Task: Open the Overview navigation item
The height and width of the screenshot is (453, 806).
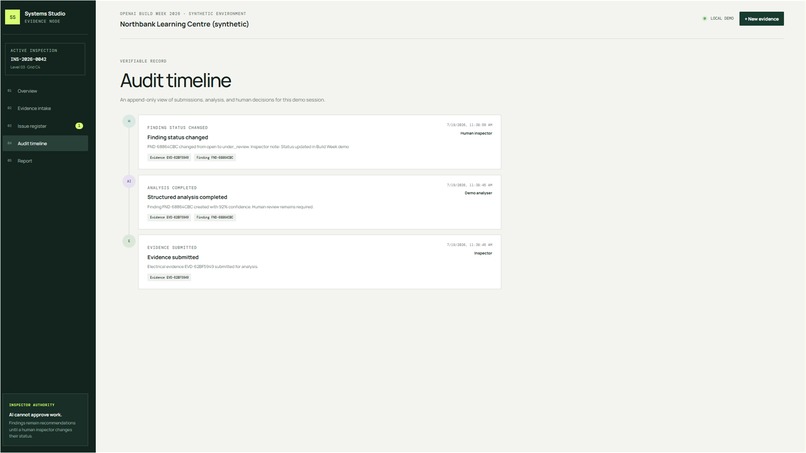Action: click(45, 91)
